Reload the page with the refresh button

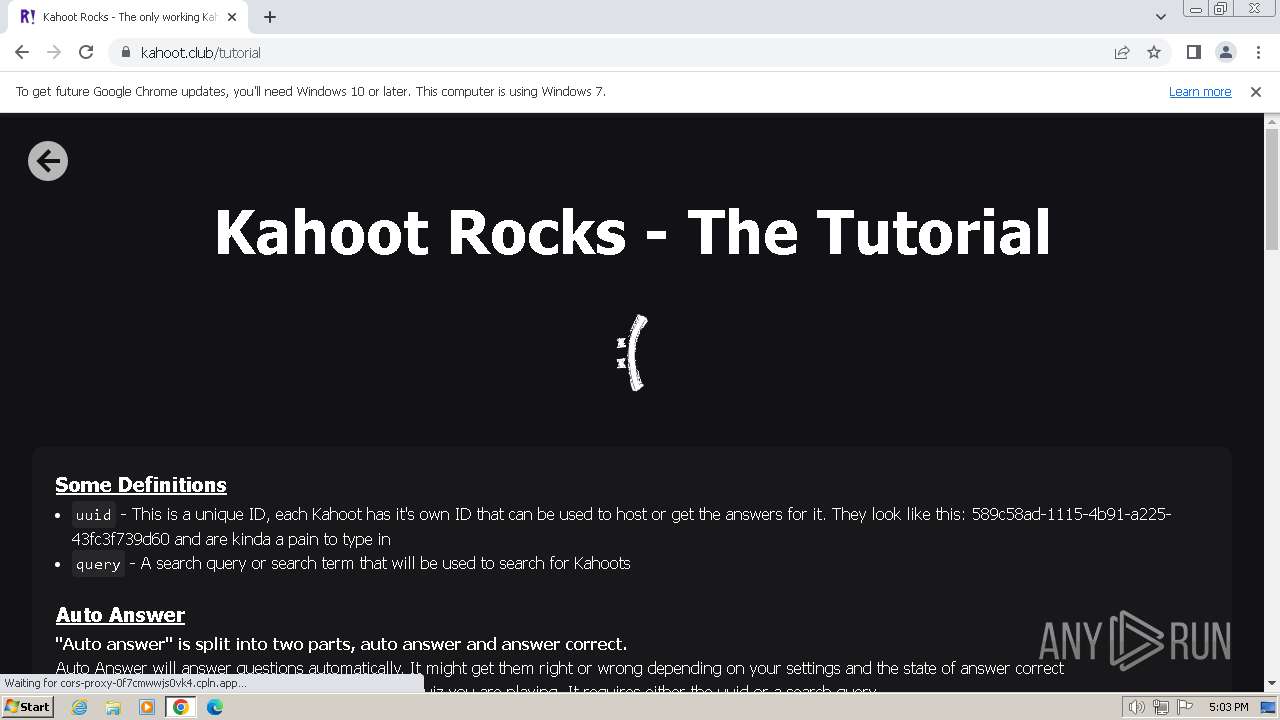(x=86, y=52)
